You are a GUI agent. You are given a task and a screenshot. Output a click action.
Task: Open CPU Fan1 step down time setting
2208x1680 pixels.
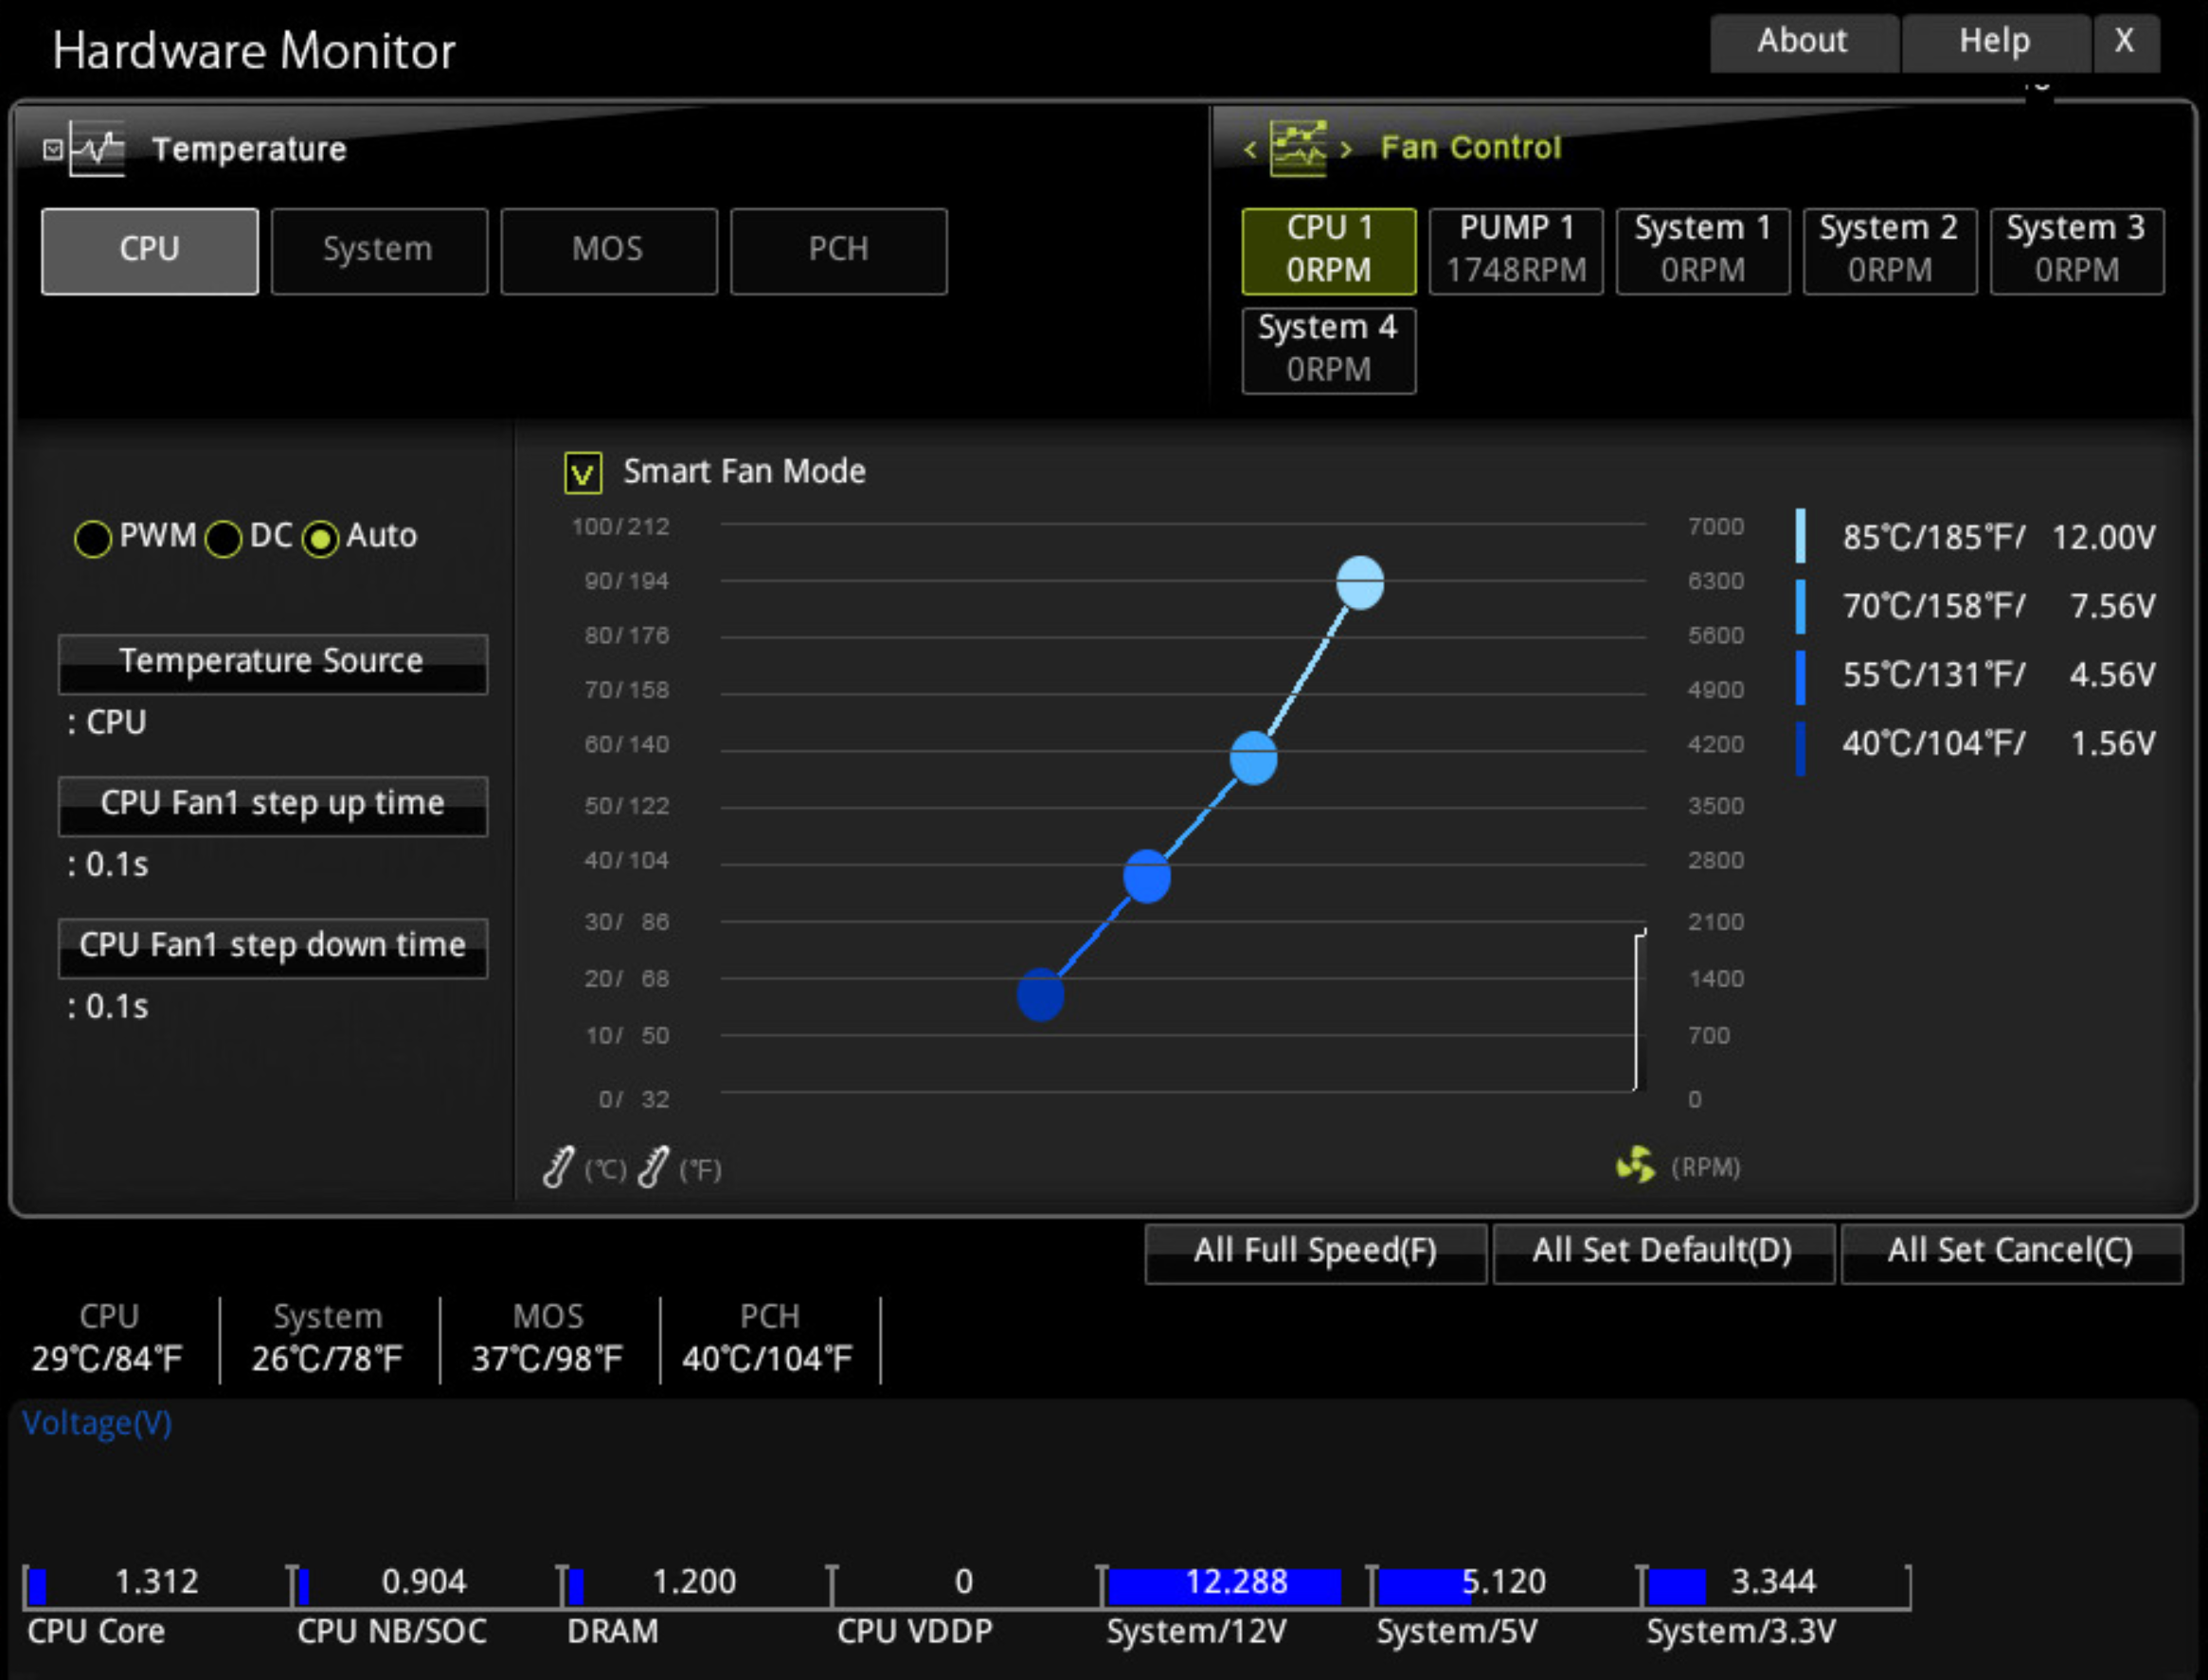[273, 947]
